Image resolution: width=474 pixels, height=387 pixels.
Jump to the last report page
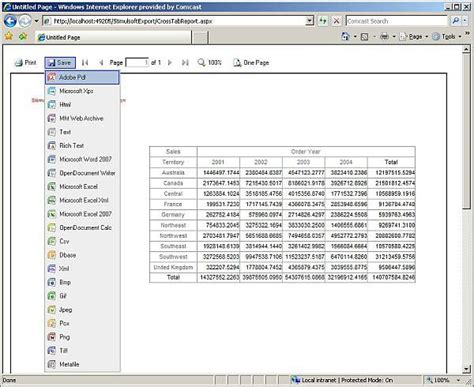coord(185,63)
